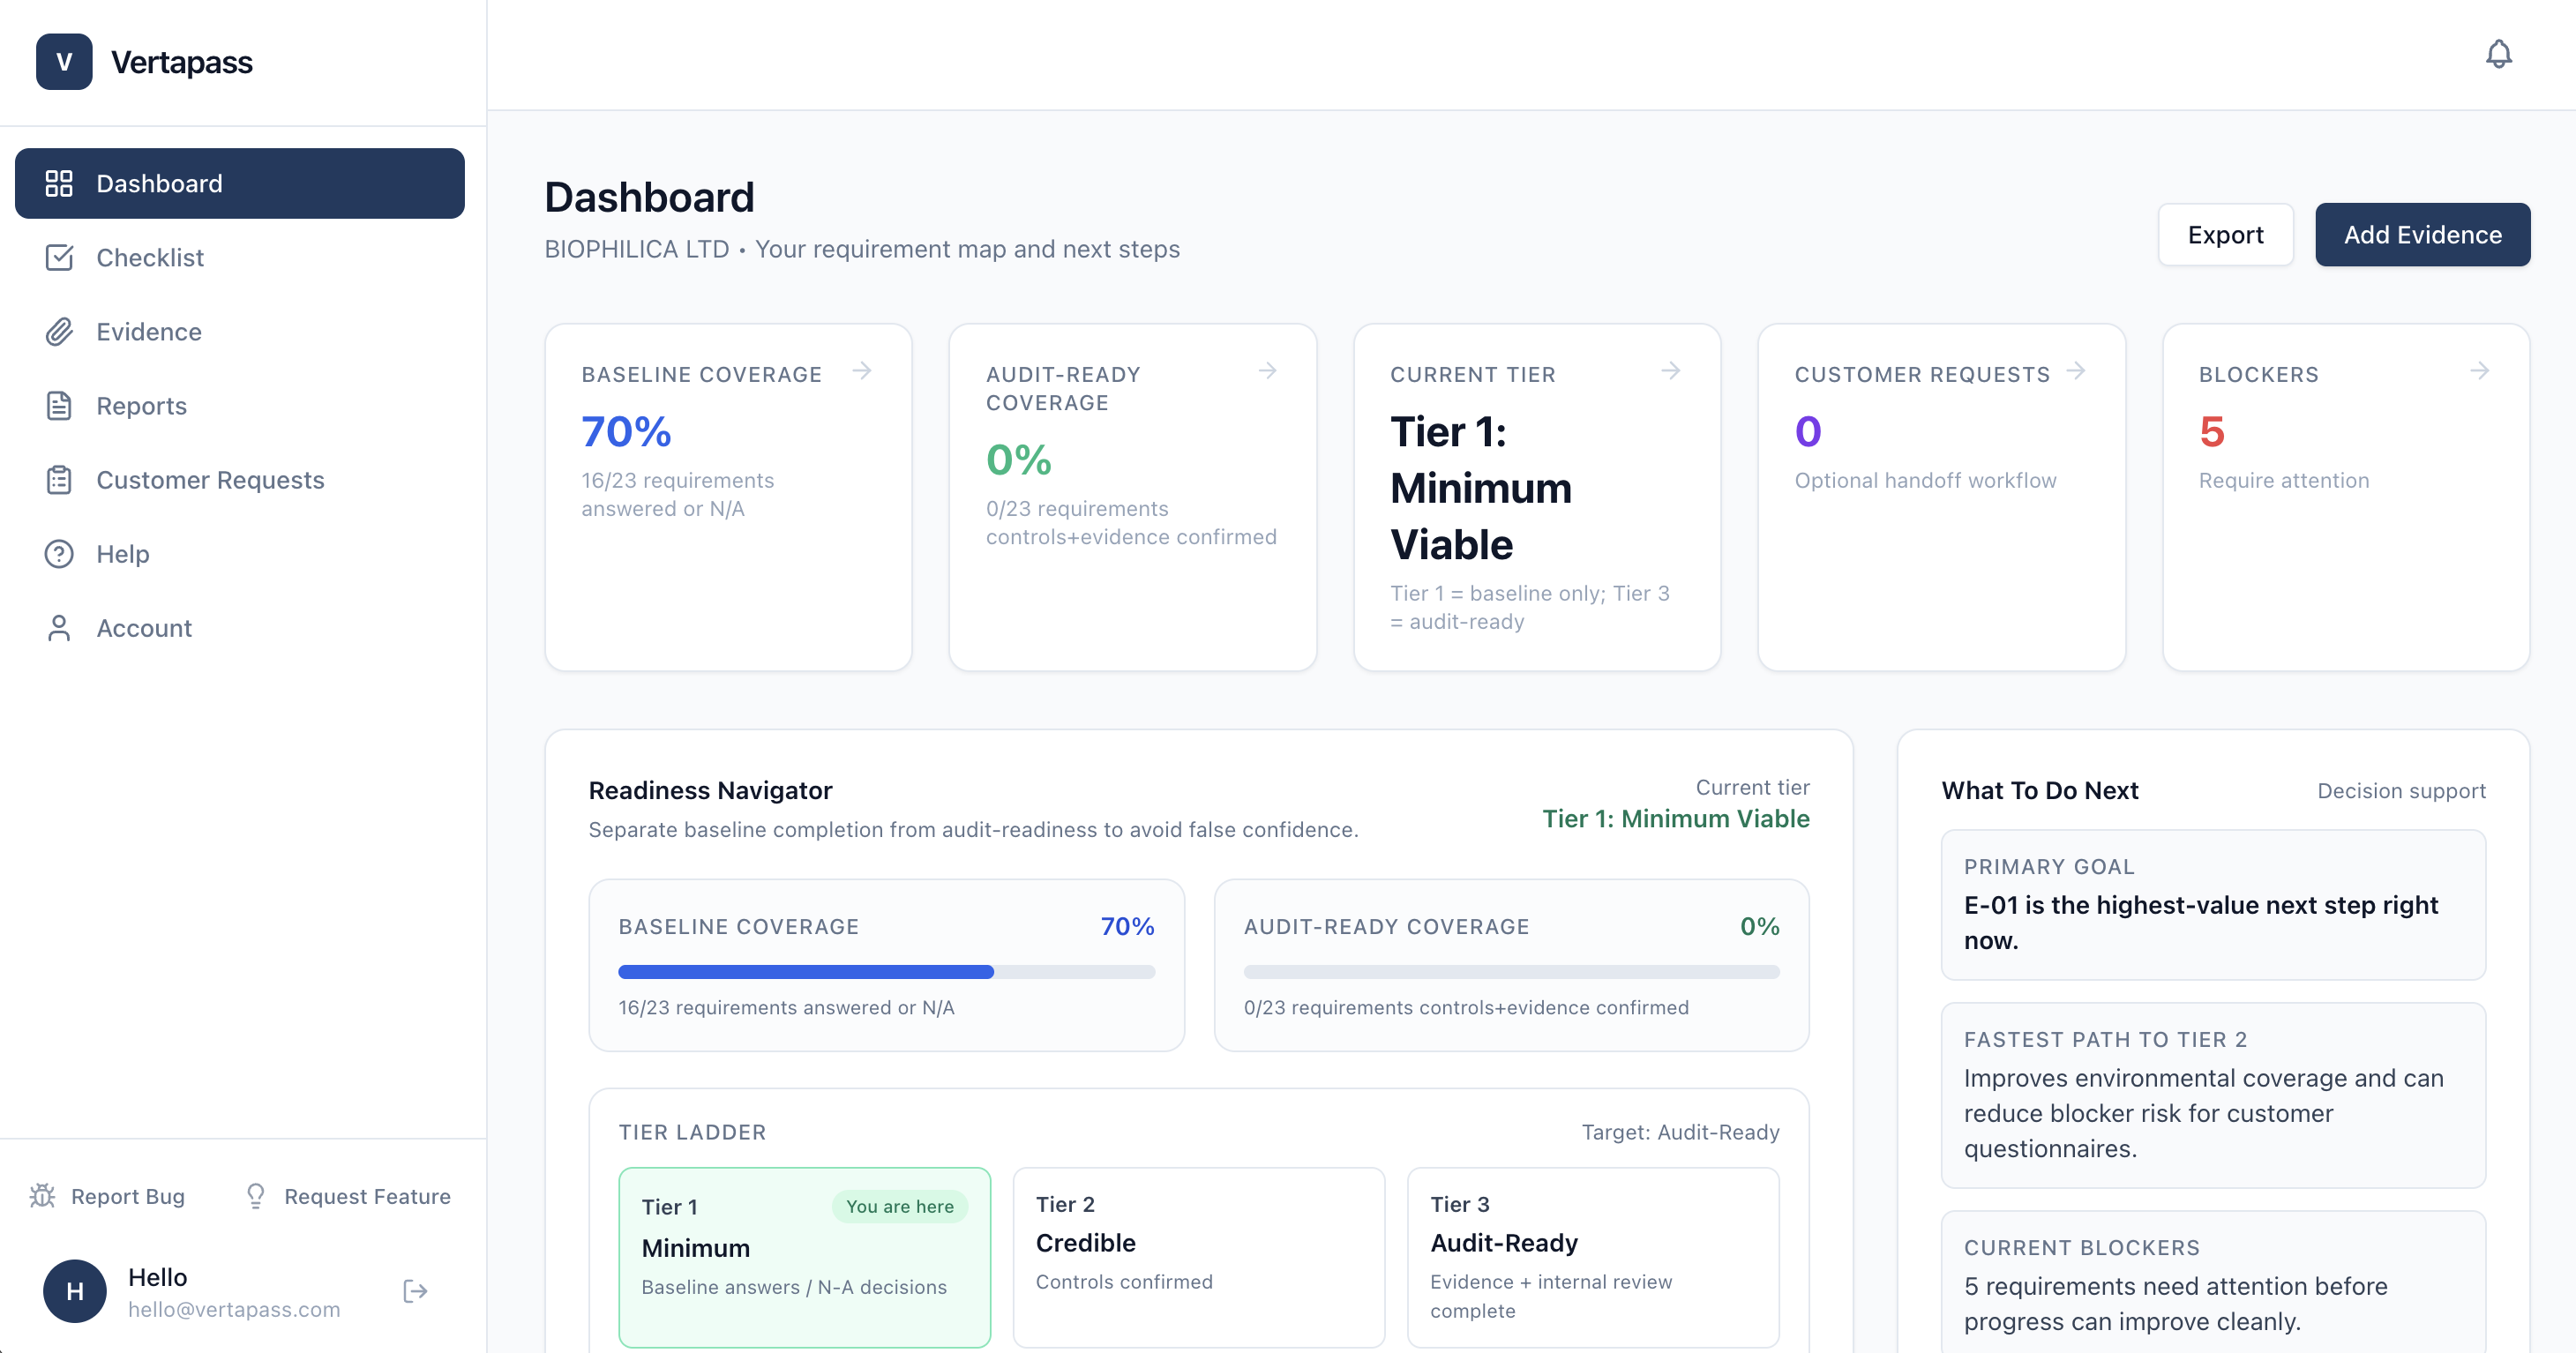Select the Tier 1 'You are here' card
The height and width of the screenshot is (1353, 2576).
pos(804,1256)
